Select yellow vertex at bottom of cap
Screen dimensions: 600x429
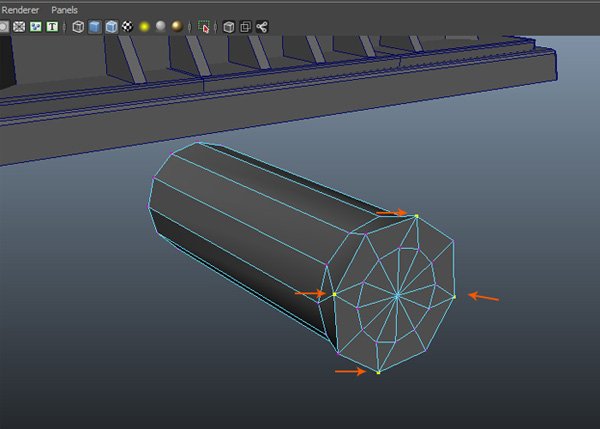coord(378,372)
